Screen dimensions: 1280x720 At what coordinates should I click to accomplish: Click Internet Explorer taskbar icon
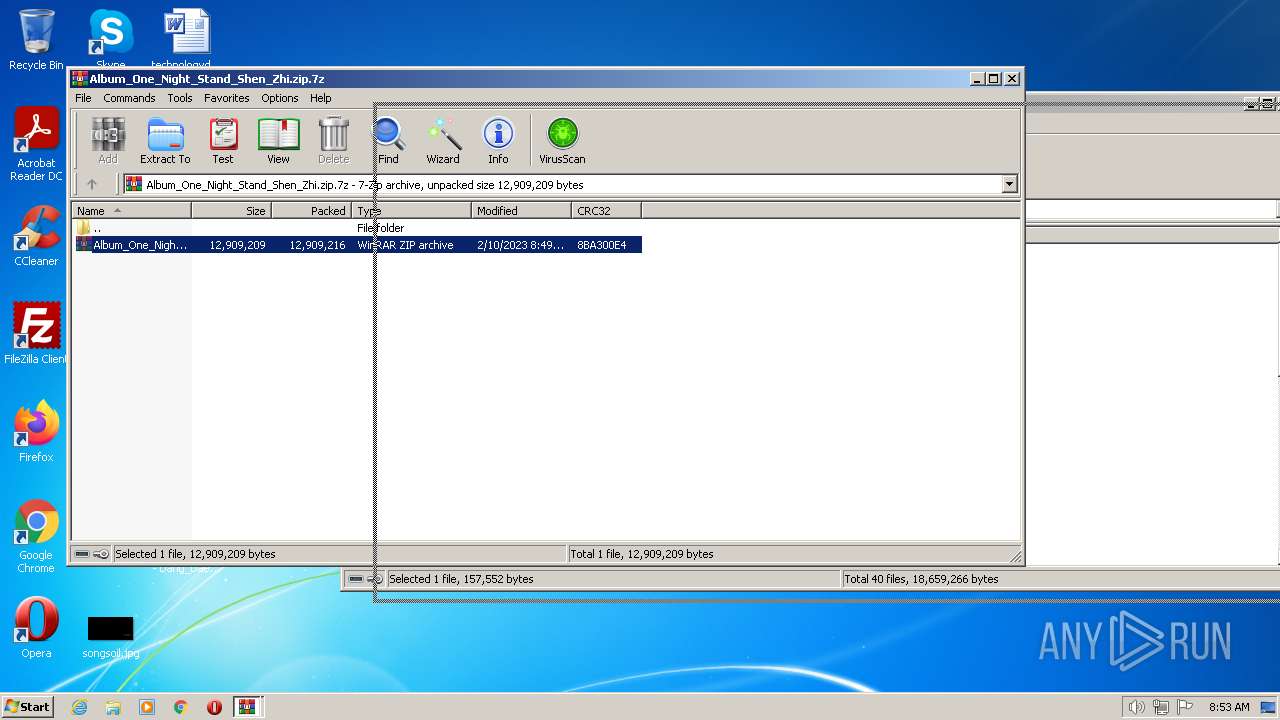(x=79, y=707)
